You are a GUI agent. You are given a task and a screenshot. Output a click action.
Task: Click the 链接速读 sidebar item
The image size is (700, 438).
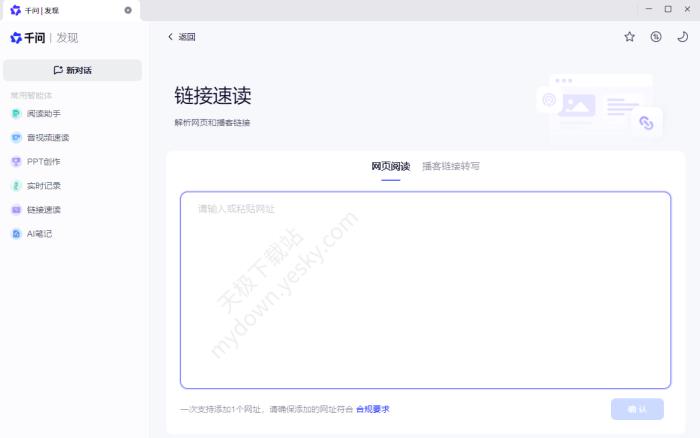pos(43,210)
